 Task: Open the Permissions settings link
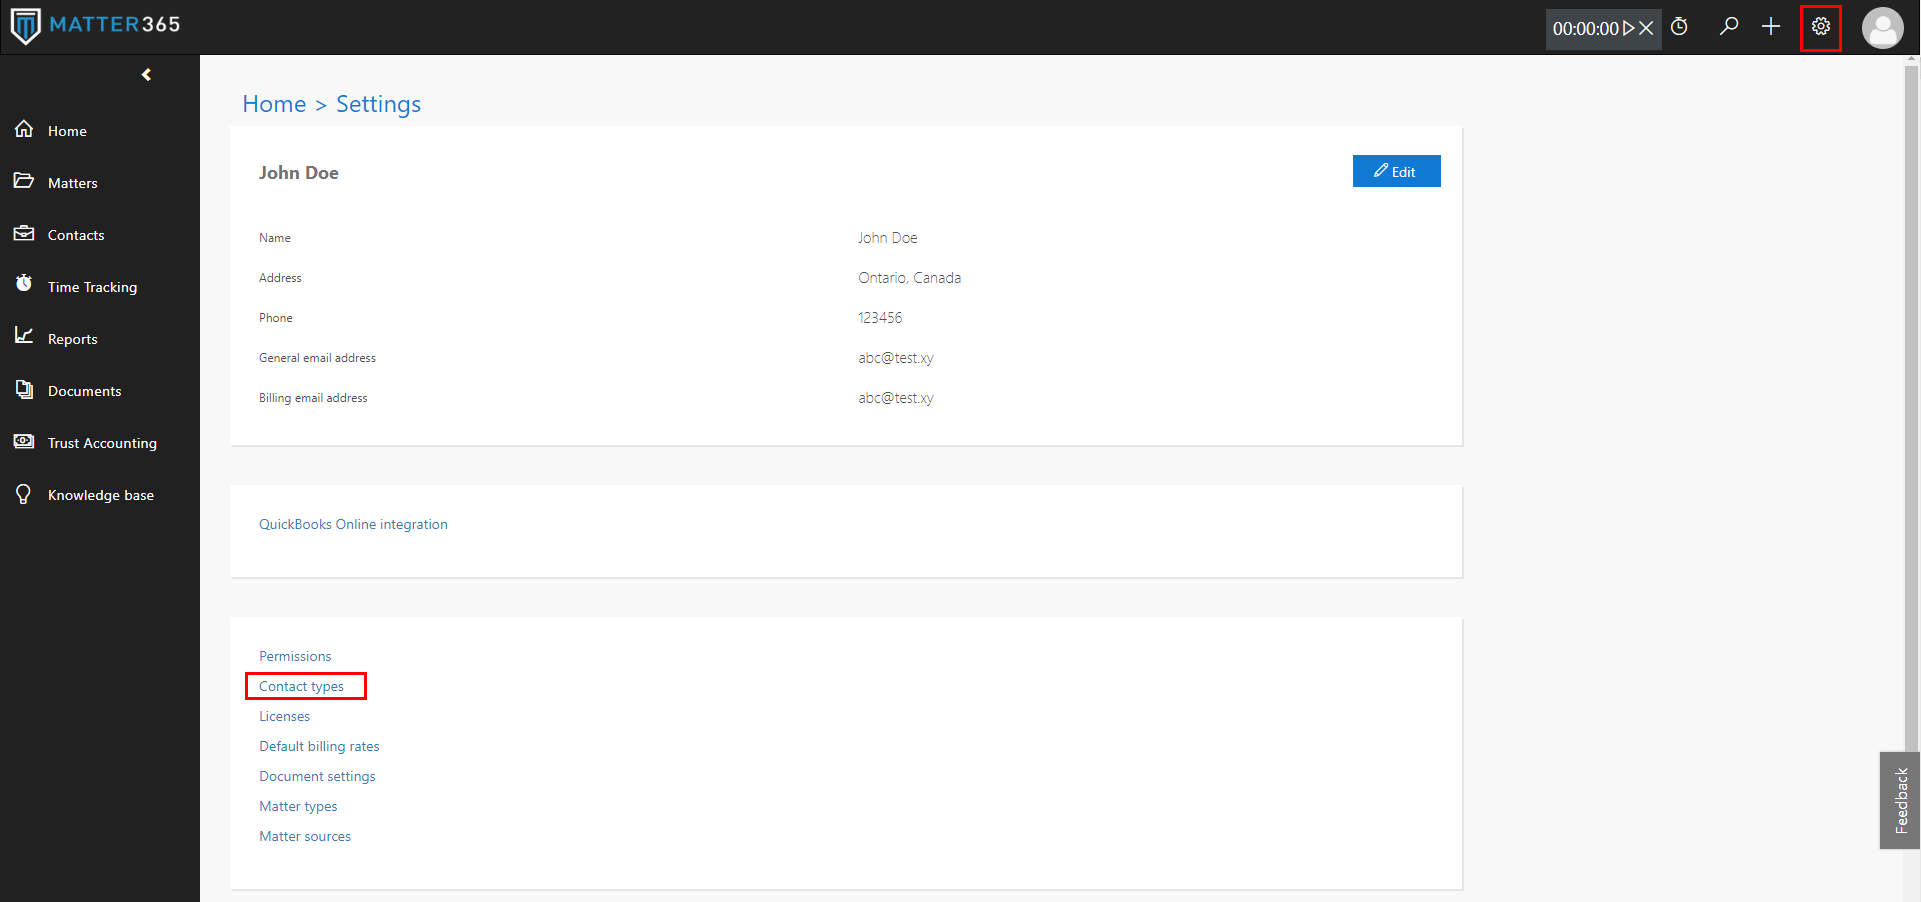(295, 656)
